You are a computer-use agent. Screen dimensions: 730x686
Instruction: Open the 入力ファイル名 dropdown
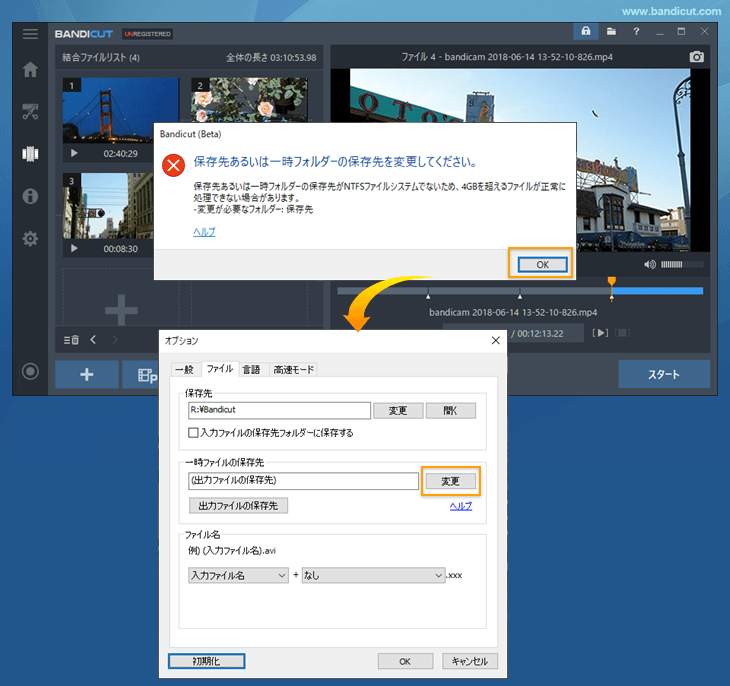(x=238, y=575)
